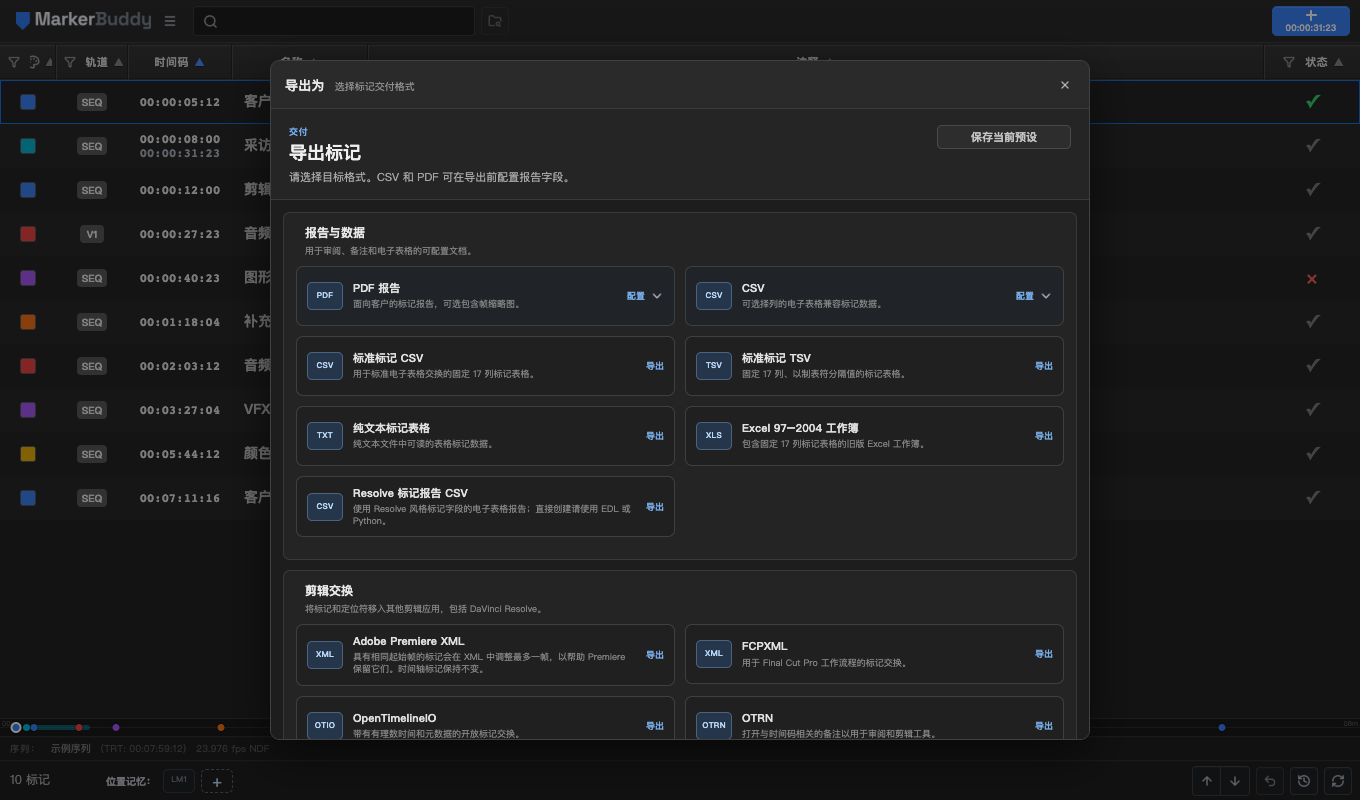The height and width of the screenshot is (800, 1360).
Task: Open the filter funnel next to 状态
Action: click(1289, 62)
